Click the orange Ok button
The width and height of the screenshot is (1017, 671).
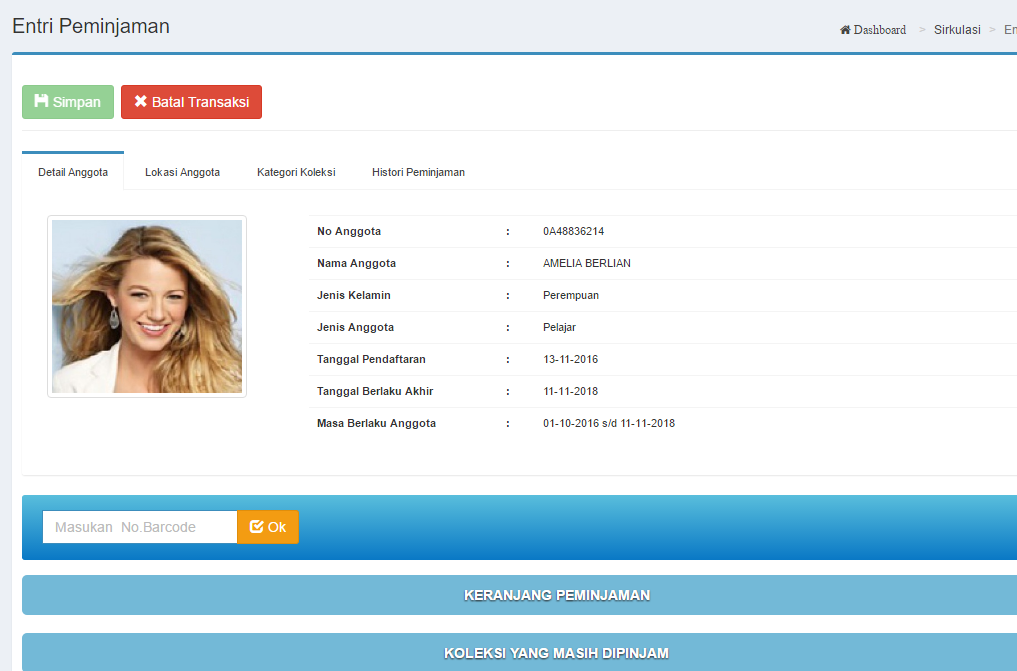(x=268, y=526)
